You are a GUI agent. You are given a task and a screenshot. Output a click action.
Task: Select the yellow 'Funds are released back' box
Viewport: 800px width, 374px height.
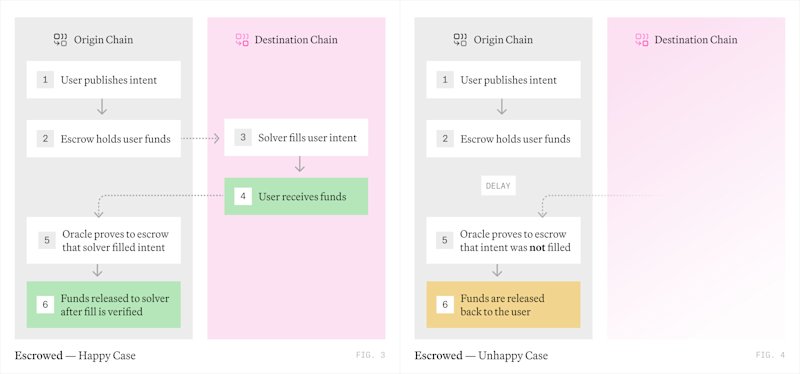pos(503,305)
